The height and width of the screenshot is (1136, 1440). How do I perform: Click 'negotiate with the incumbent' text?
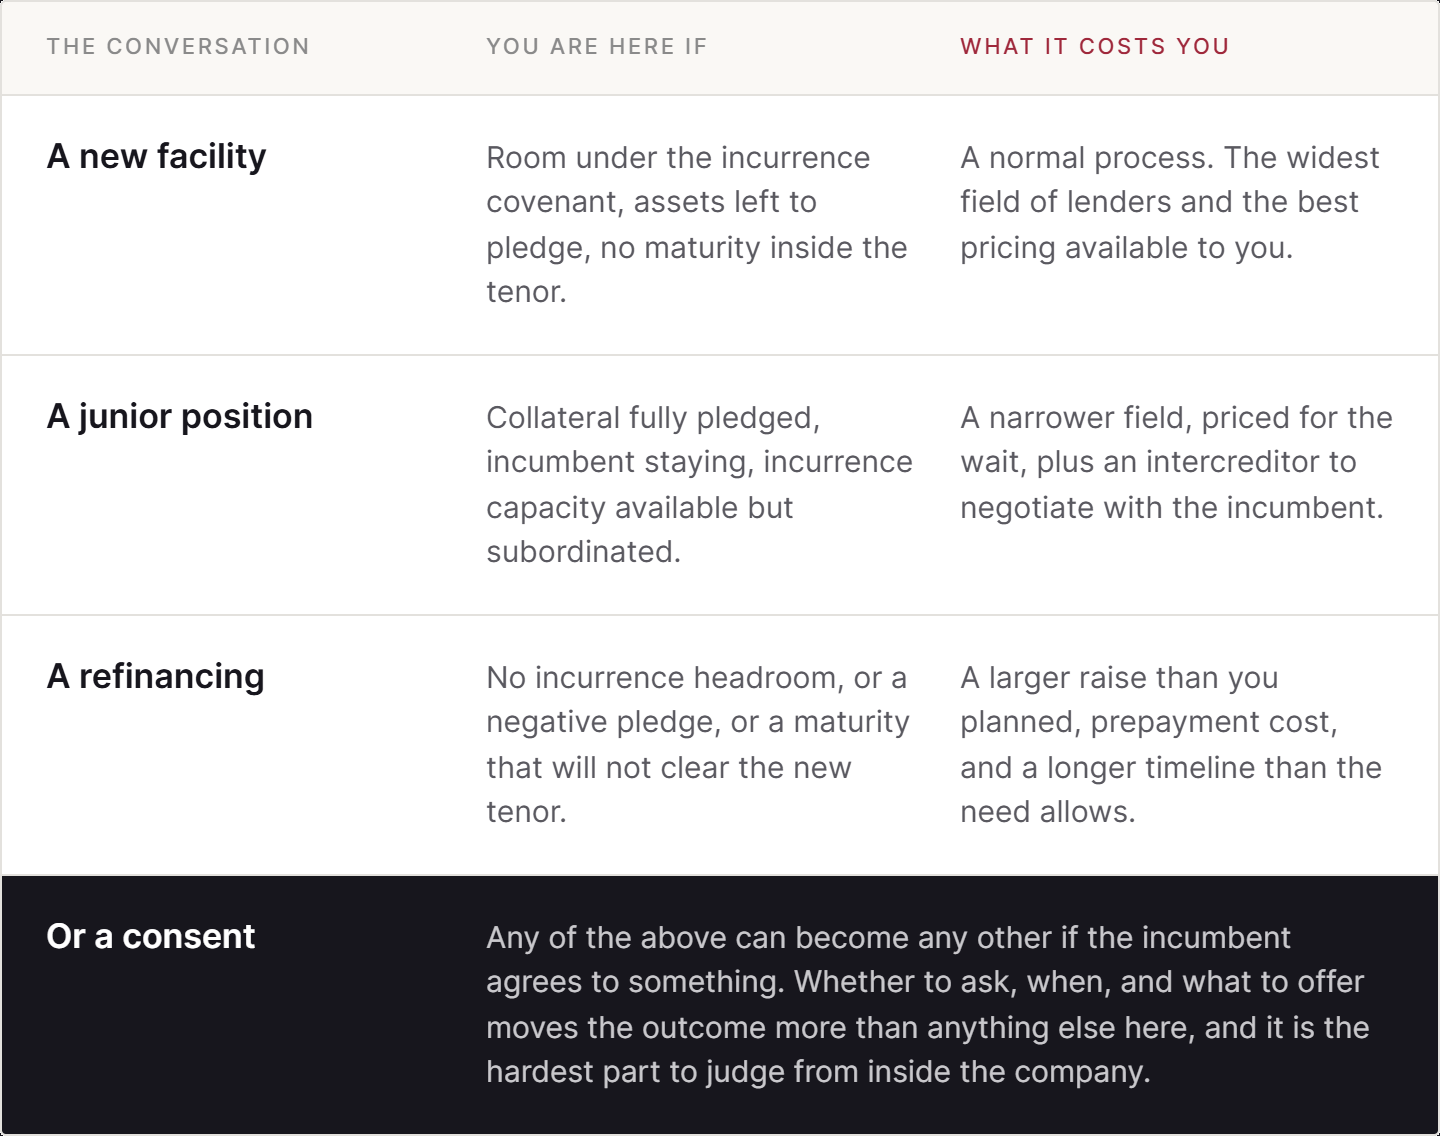tap(1172, 508)
